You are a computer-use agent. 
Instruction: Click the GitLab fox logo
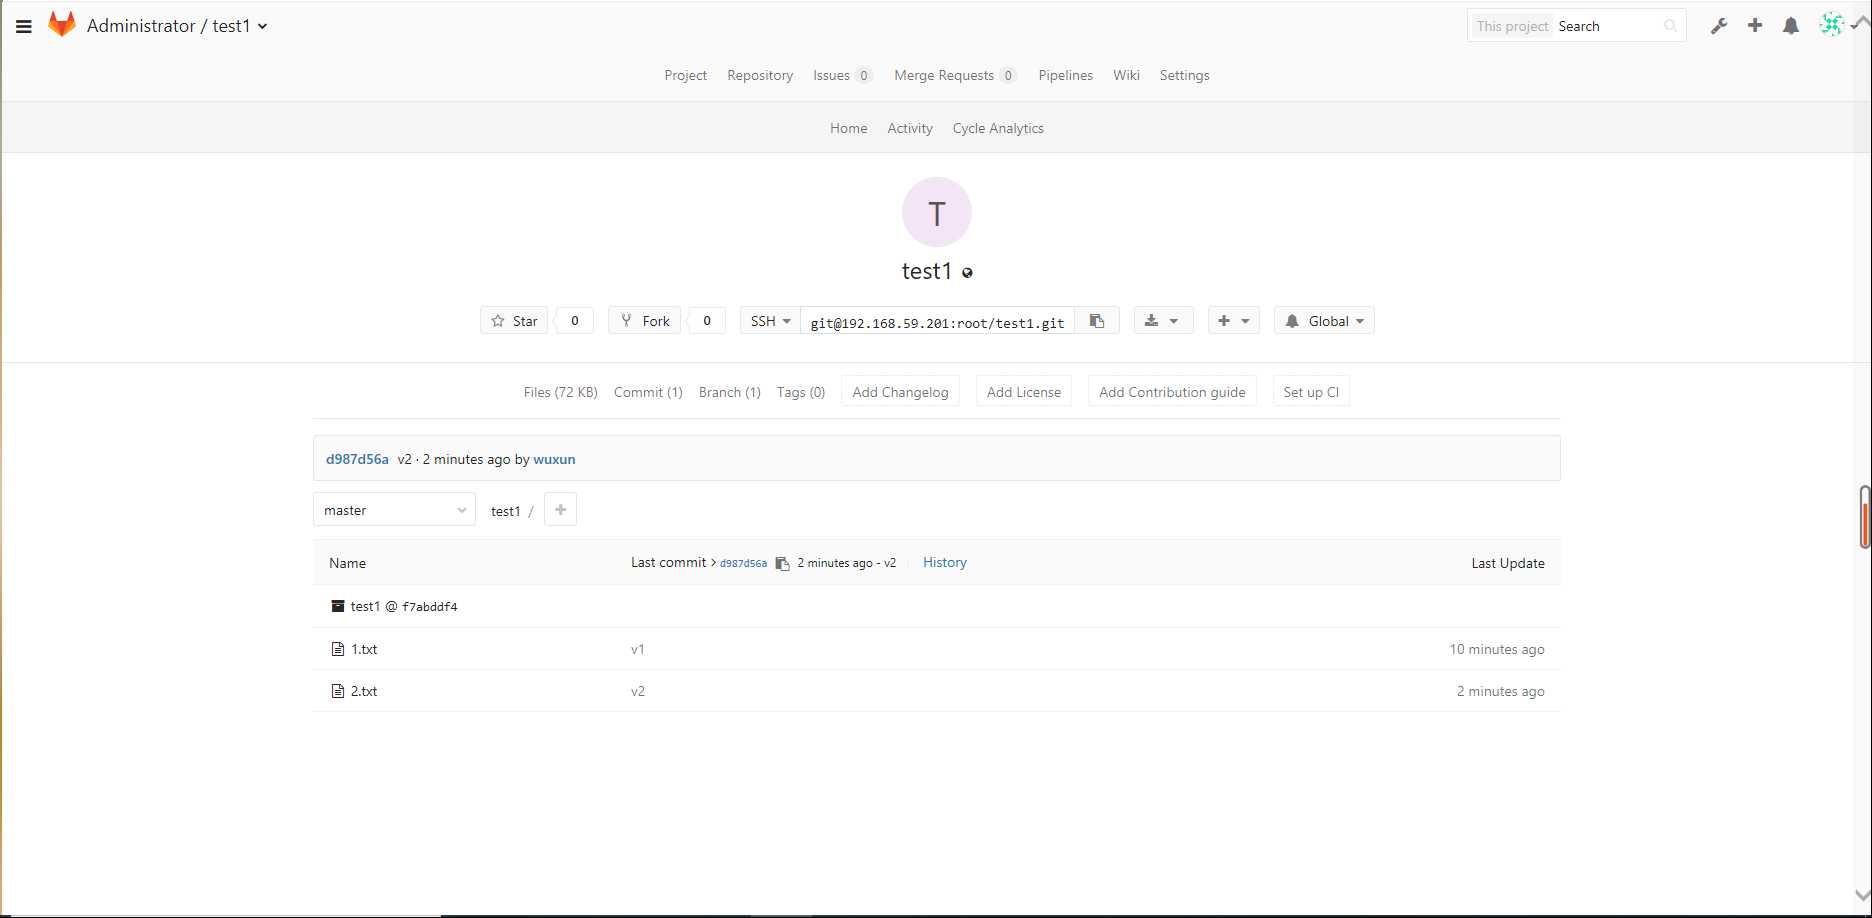point(62,25)
